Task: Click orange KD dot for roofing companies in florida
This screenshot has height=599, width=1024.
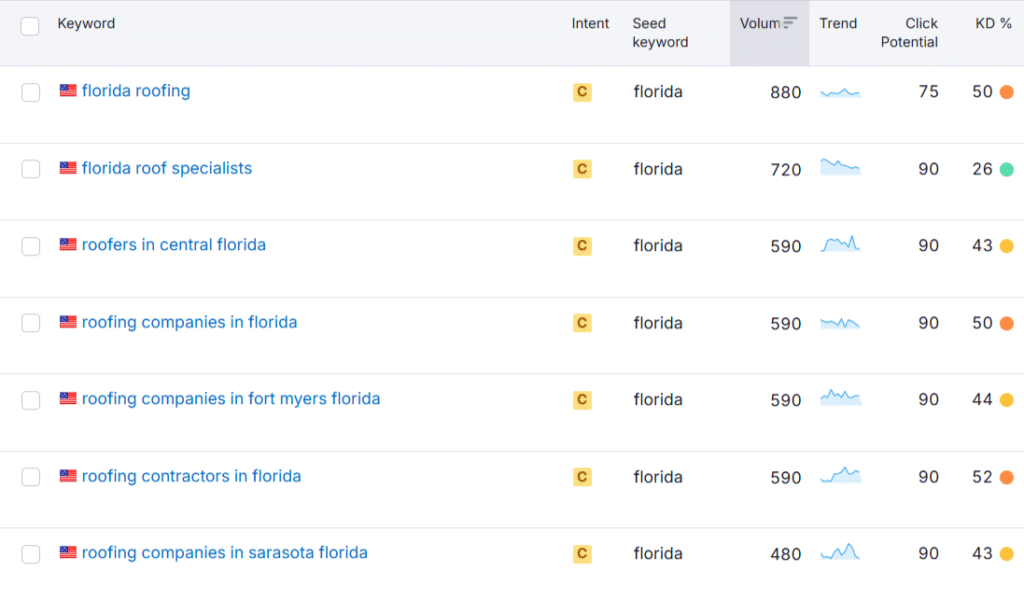Action: pyautogui.click(x=1007, y=323)
